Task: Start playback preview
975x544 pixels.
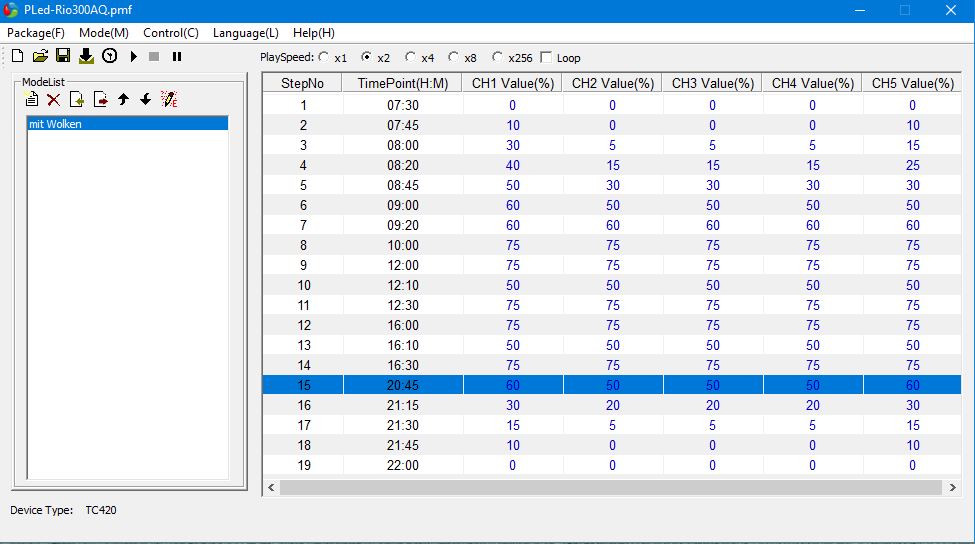Action: click(133, 57)
